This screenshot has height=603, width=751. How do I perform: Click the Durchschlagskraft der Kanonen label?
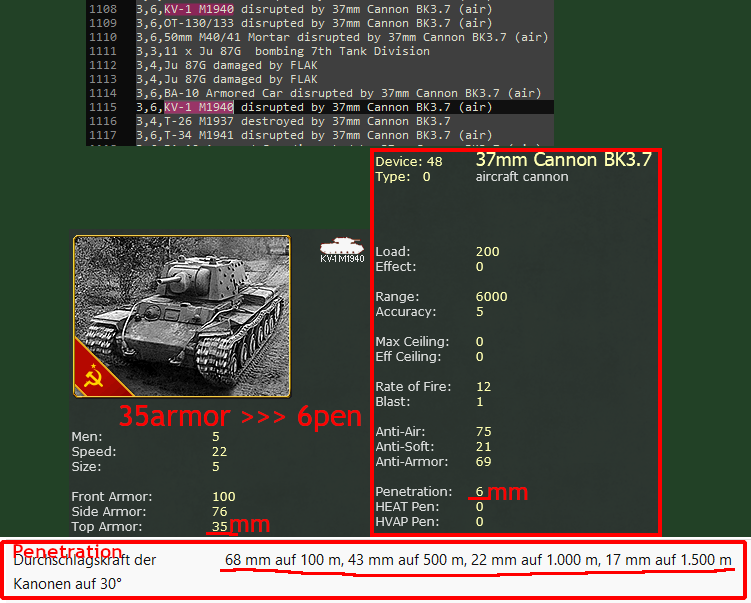tap(85, 572)
